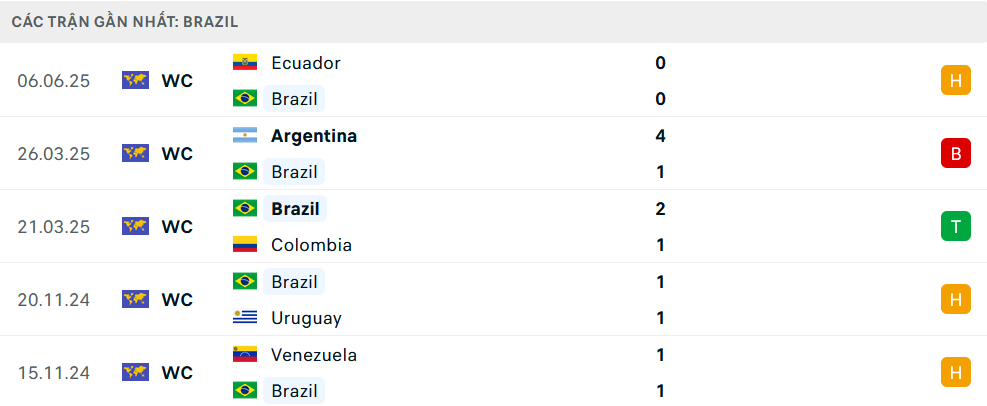Open the Argentina team link
Image resolution: width=987 pixels, height=406 pixels.
tap(313, 136)
